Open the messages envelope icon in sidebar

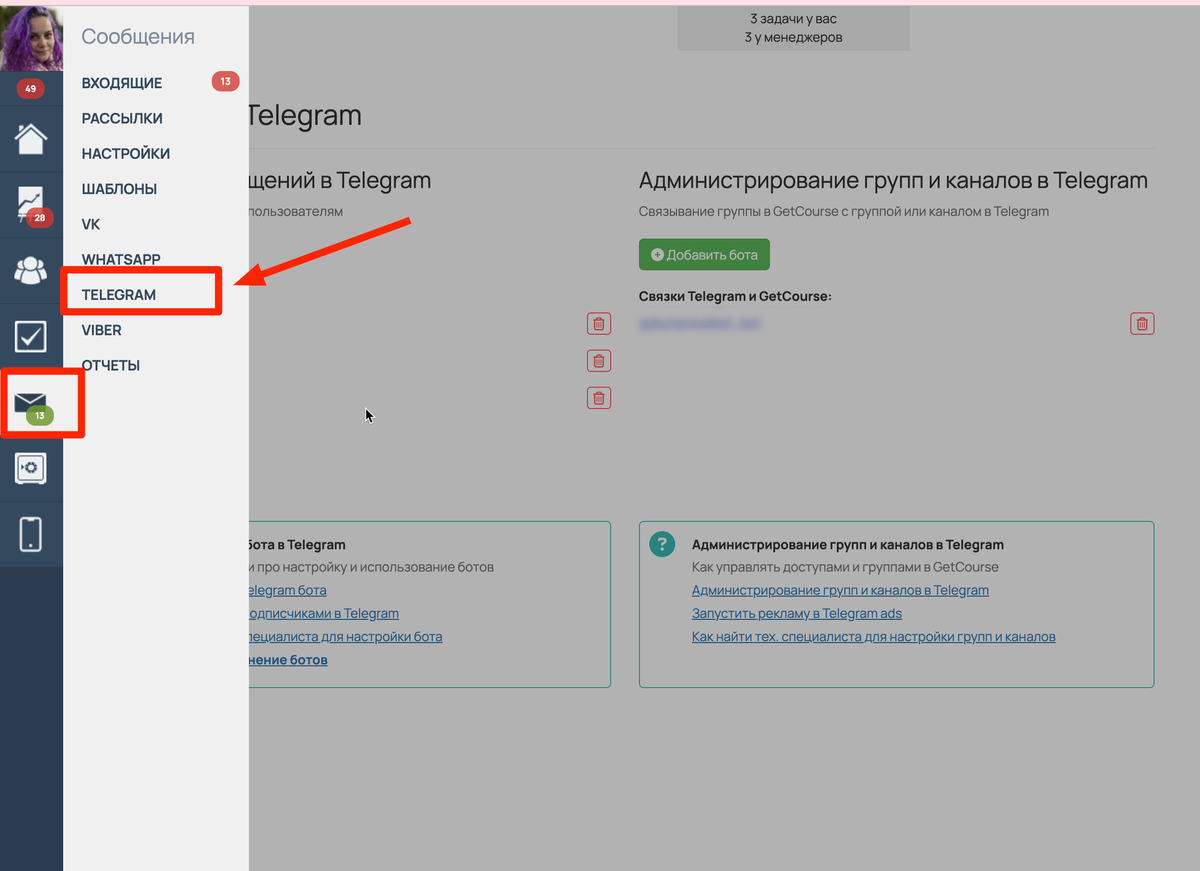[31, 403]
